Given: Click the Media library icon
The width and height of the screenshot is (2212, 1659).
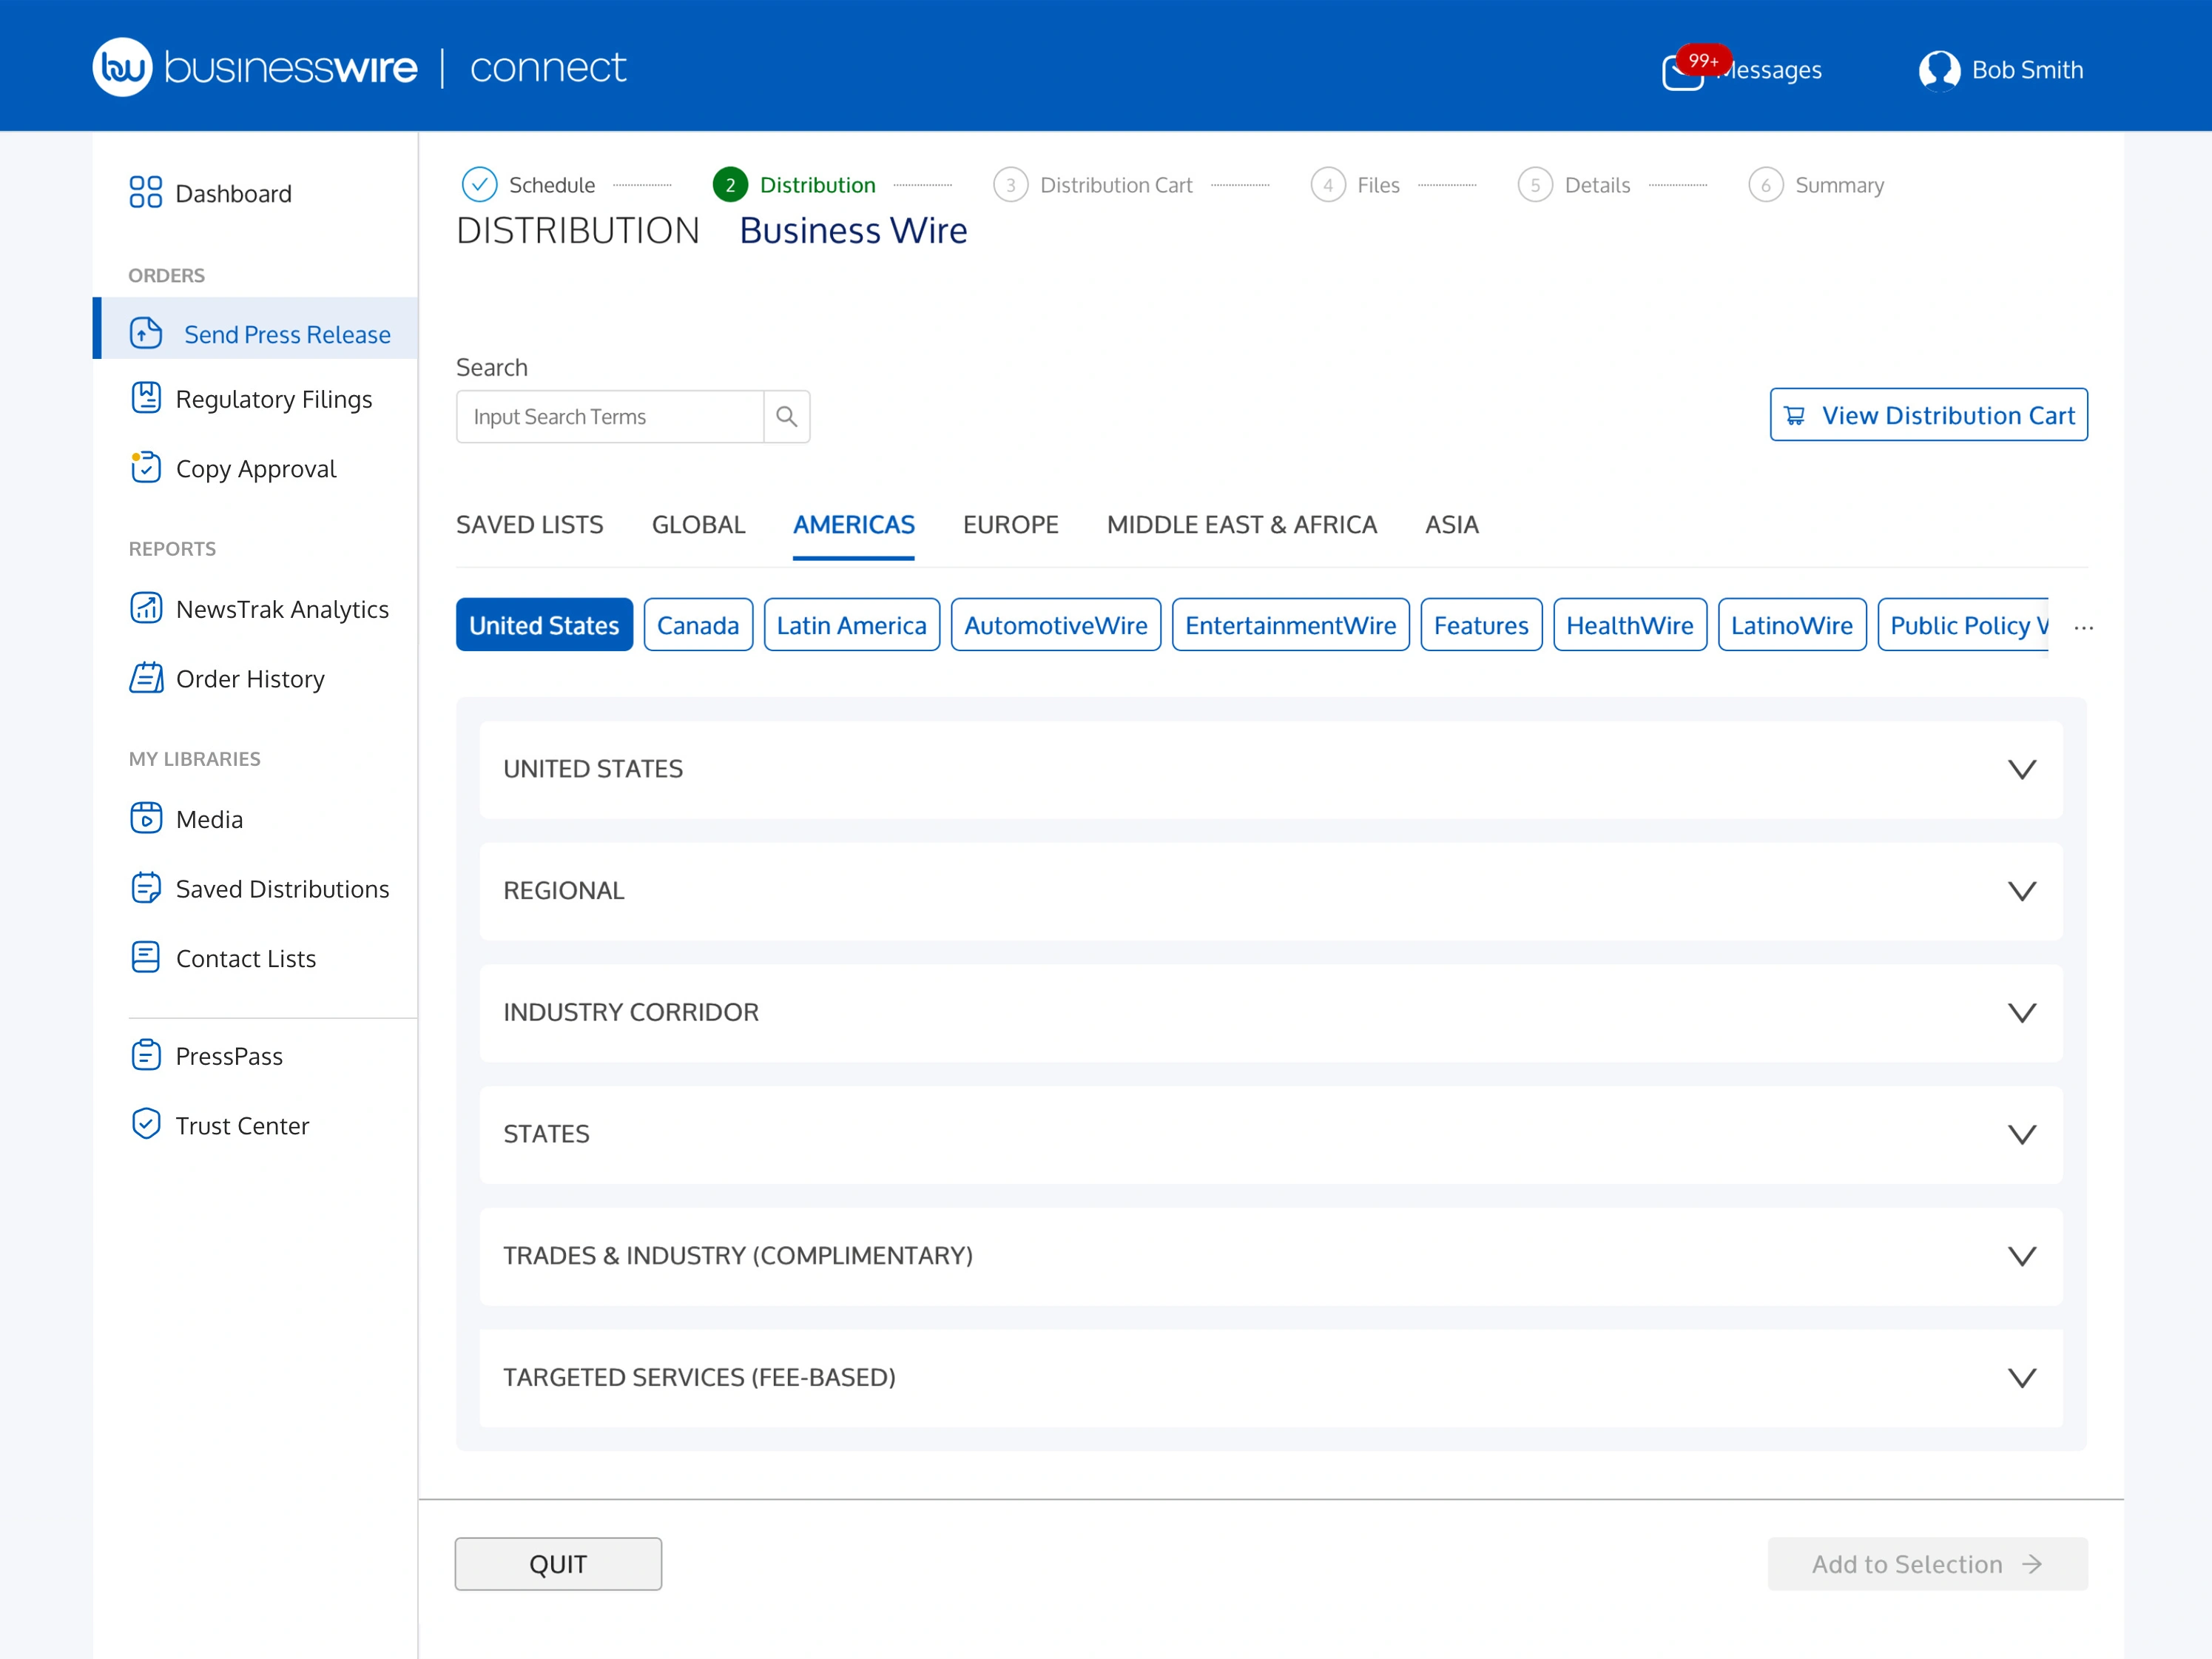Looking at the screenshot, I should [146, 818].
